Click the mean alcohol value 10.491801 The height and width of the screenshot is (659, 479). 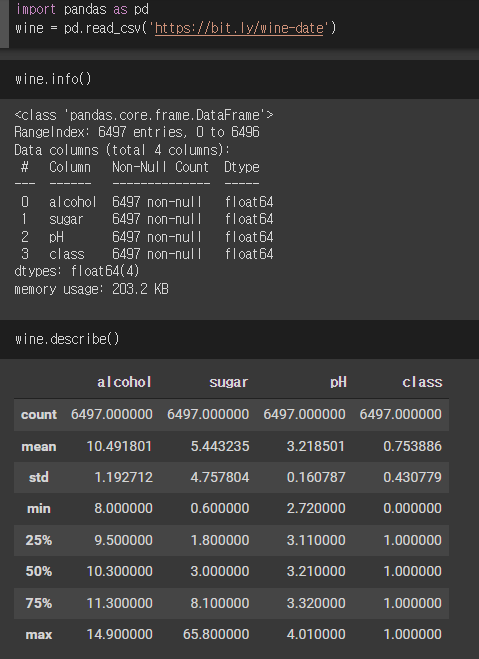(119, 446)
